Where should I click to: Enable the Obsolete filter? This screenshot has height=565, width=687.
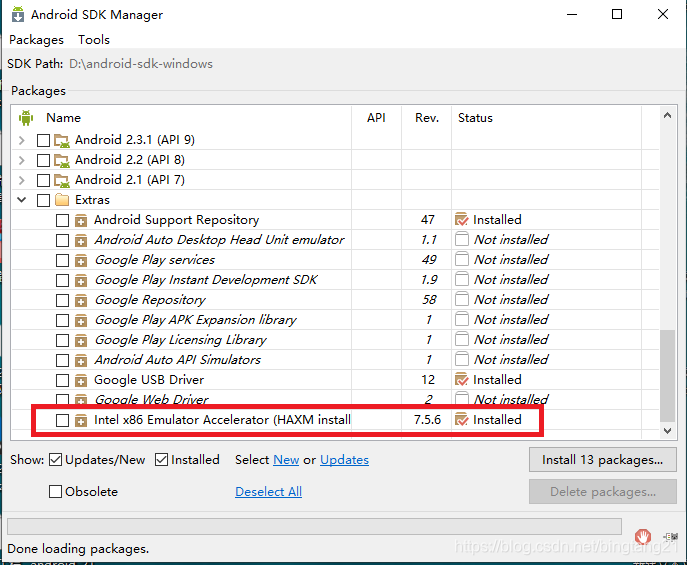tap(55, 492)
